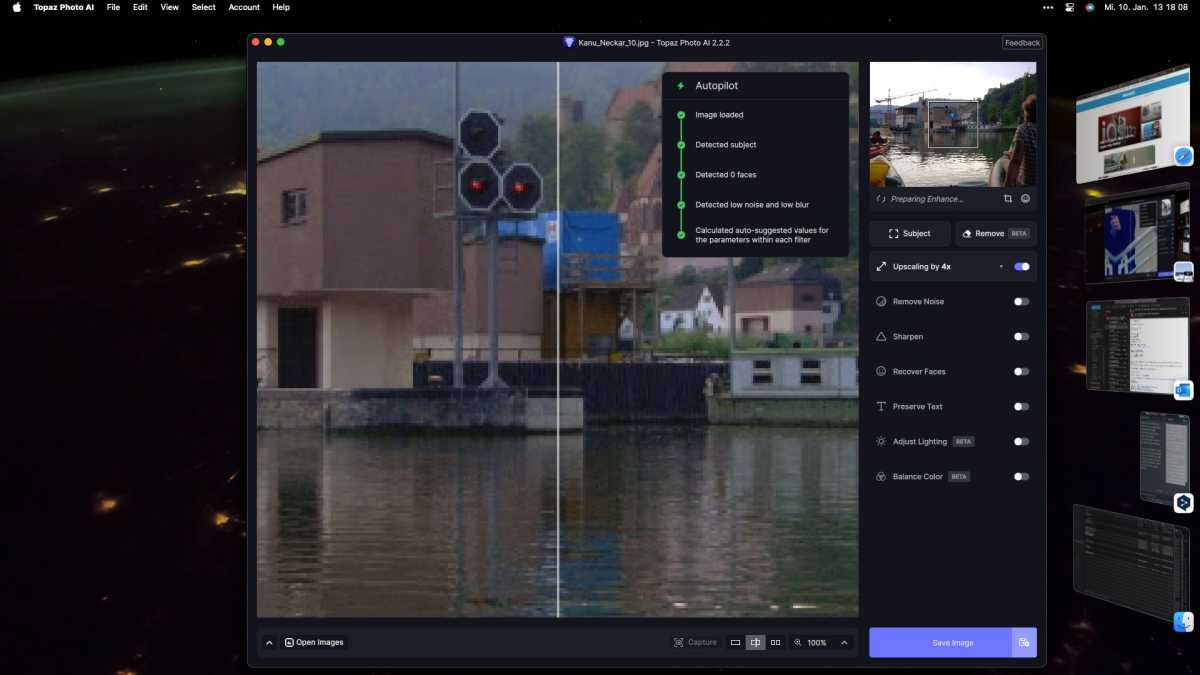Viewport: 1200px width, 675px height.
Task: Switch to the Safari window in Stage Manager
Action: click(1132, 123)
